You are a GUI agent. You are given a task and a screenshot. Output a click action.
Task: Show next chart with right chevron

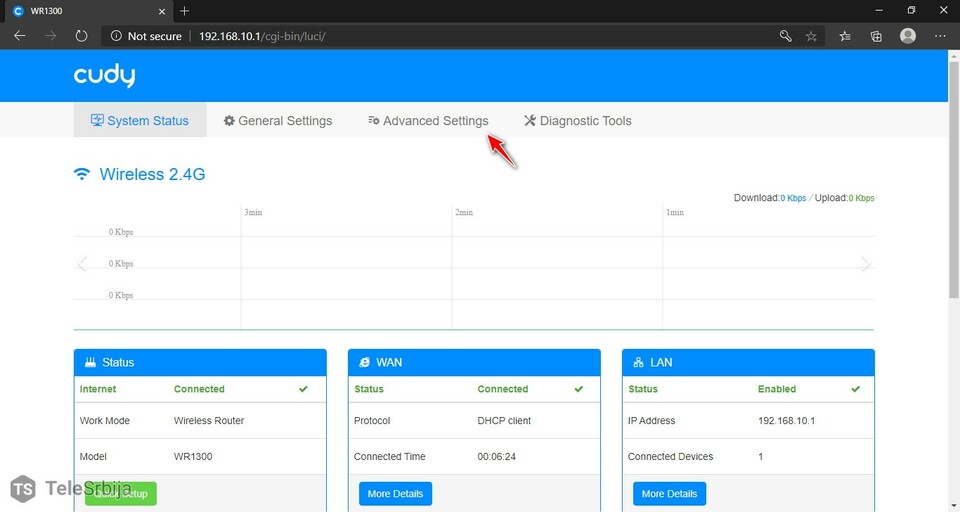click(x=865, y=264)
